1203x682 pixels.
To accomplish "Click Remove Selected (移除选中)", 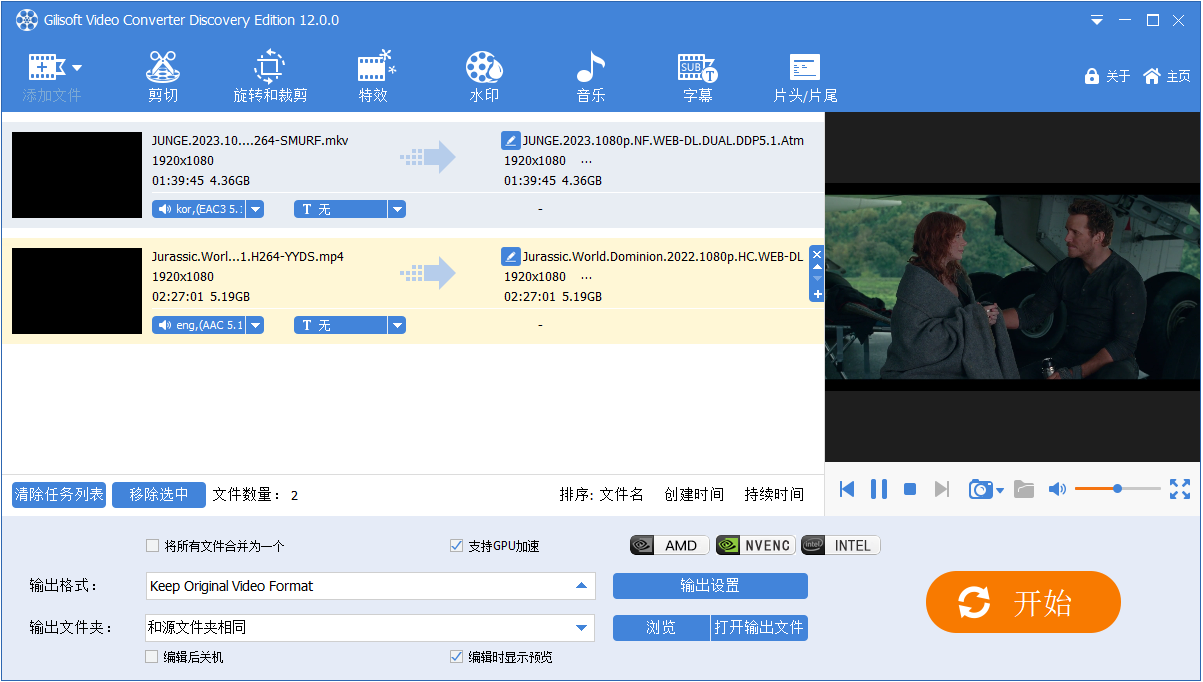I will pyautogui.click(x=159, y=494).
